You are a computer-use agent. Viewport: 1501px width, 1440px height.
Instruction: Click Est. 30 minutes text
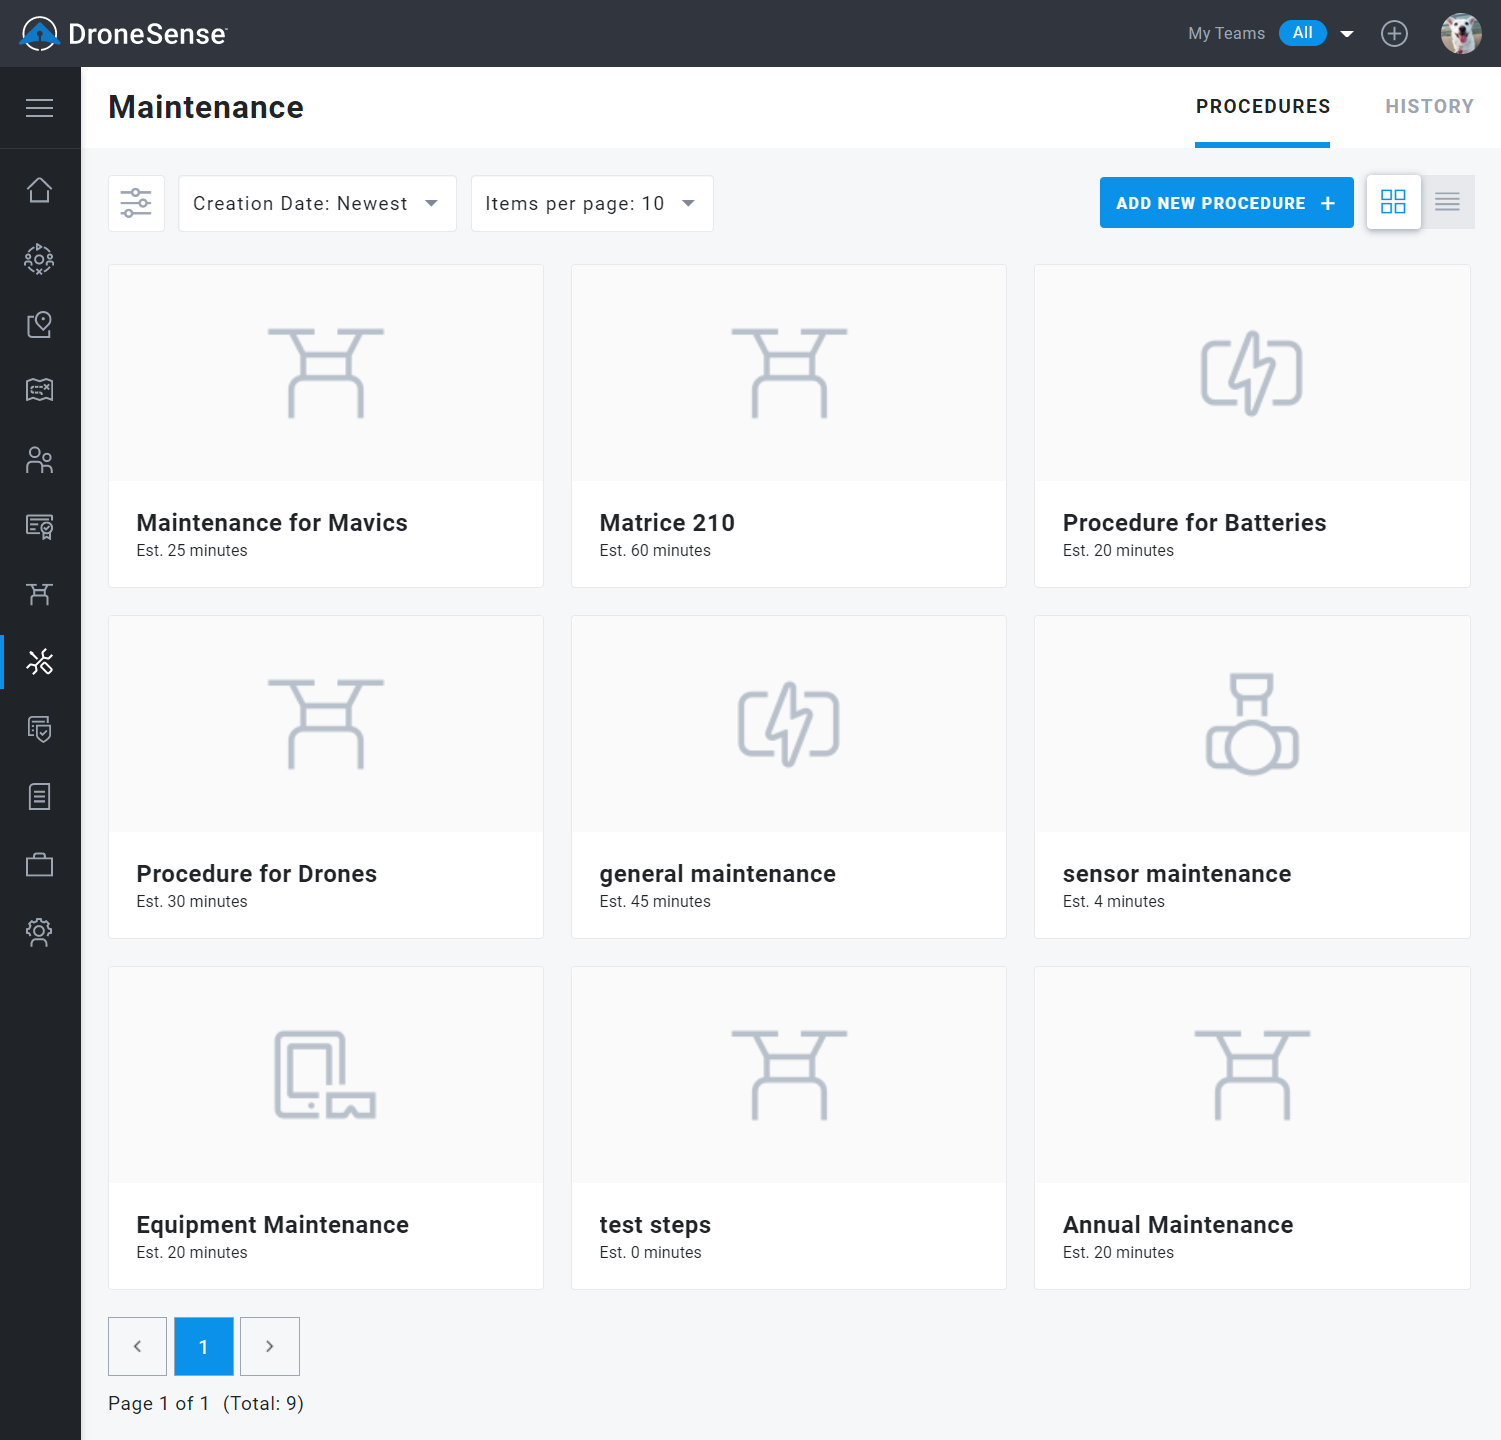click(x=192, y=902)
